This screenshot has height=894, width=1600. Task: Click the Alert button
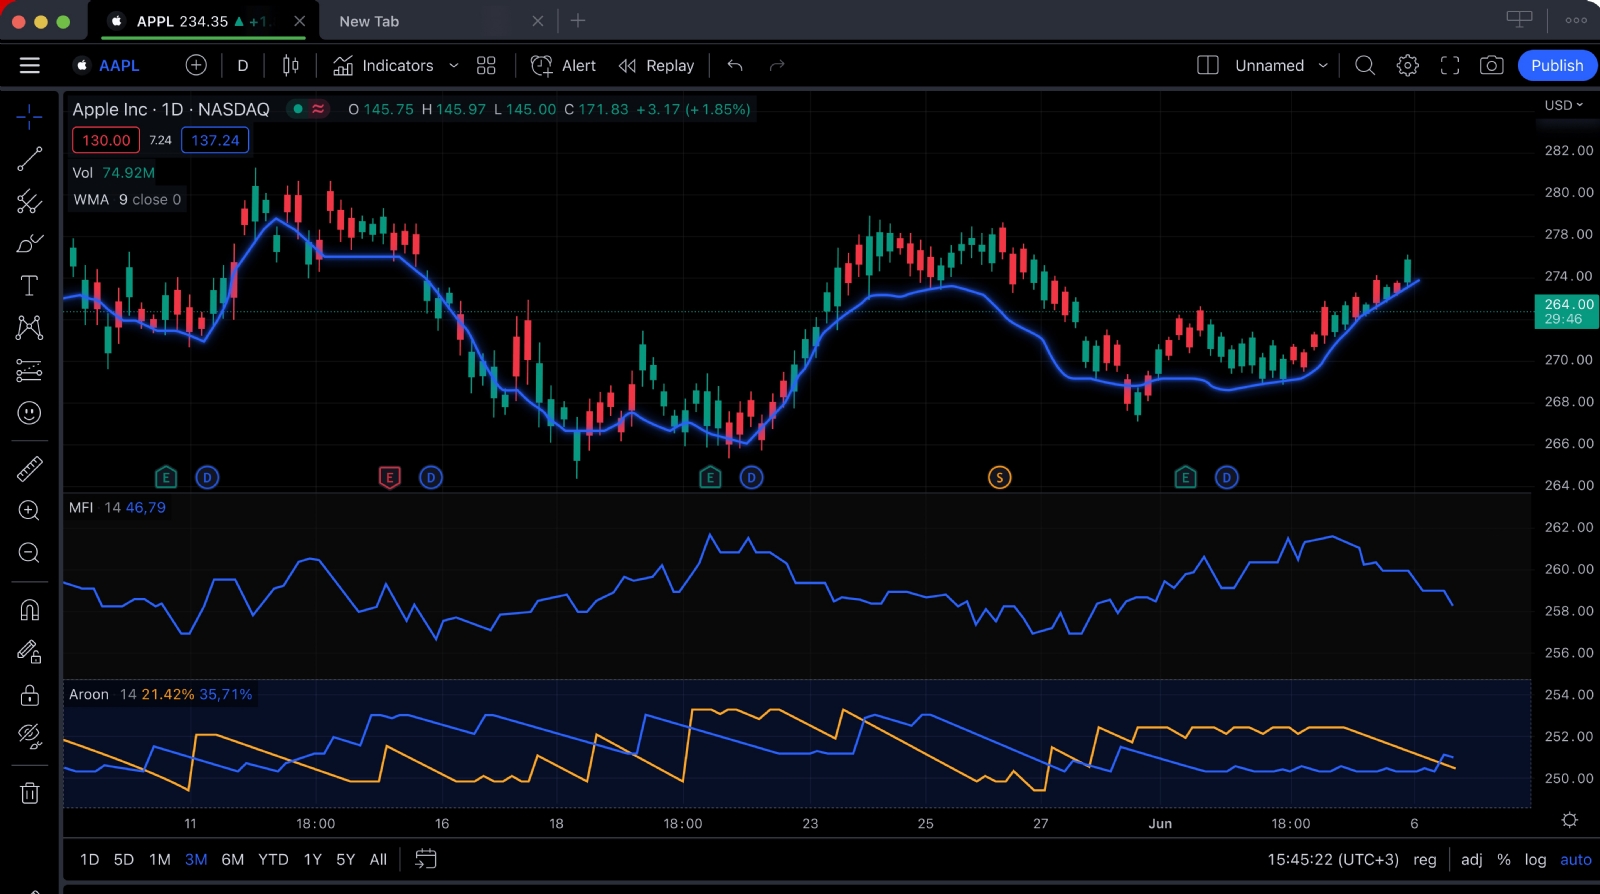point(563,66)
